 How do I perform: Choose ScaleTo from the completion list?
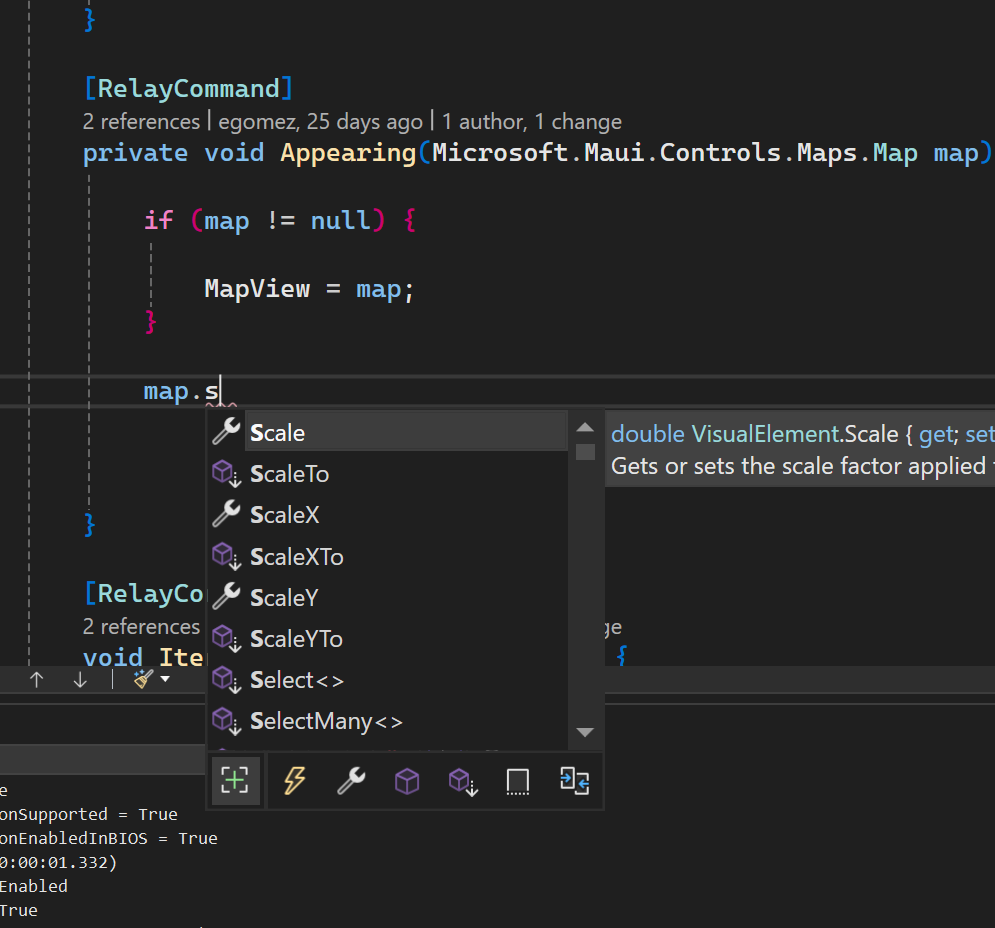[289, 474]
